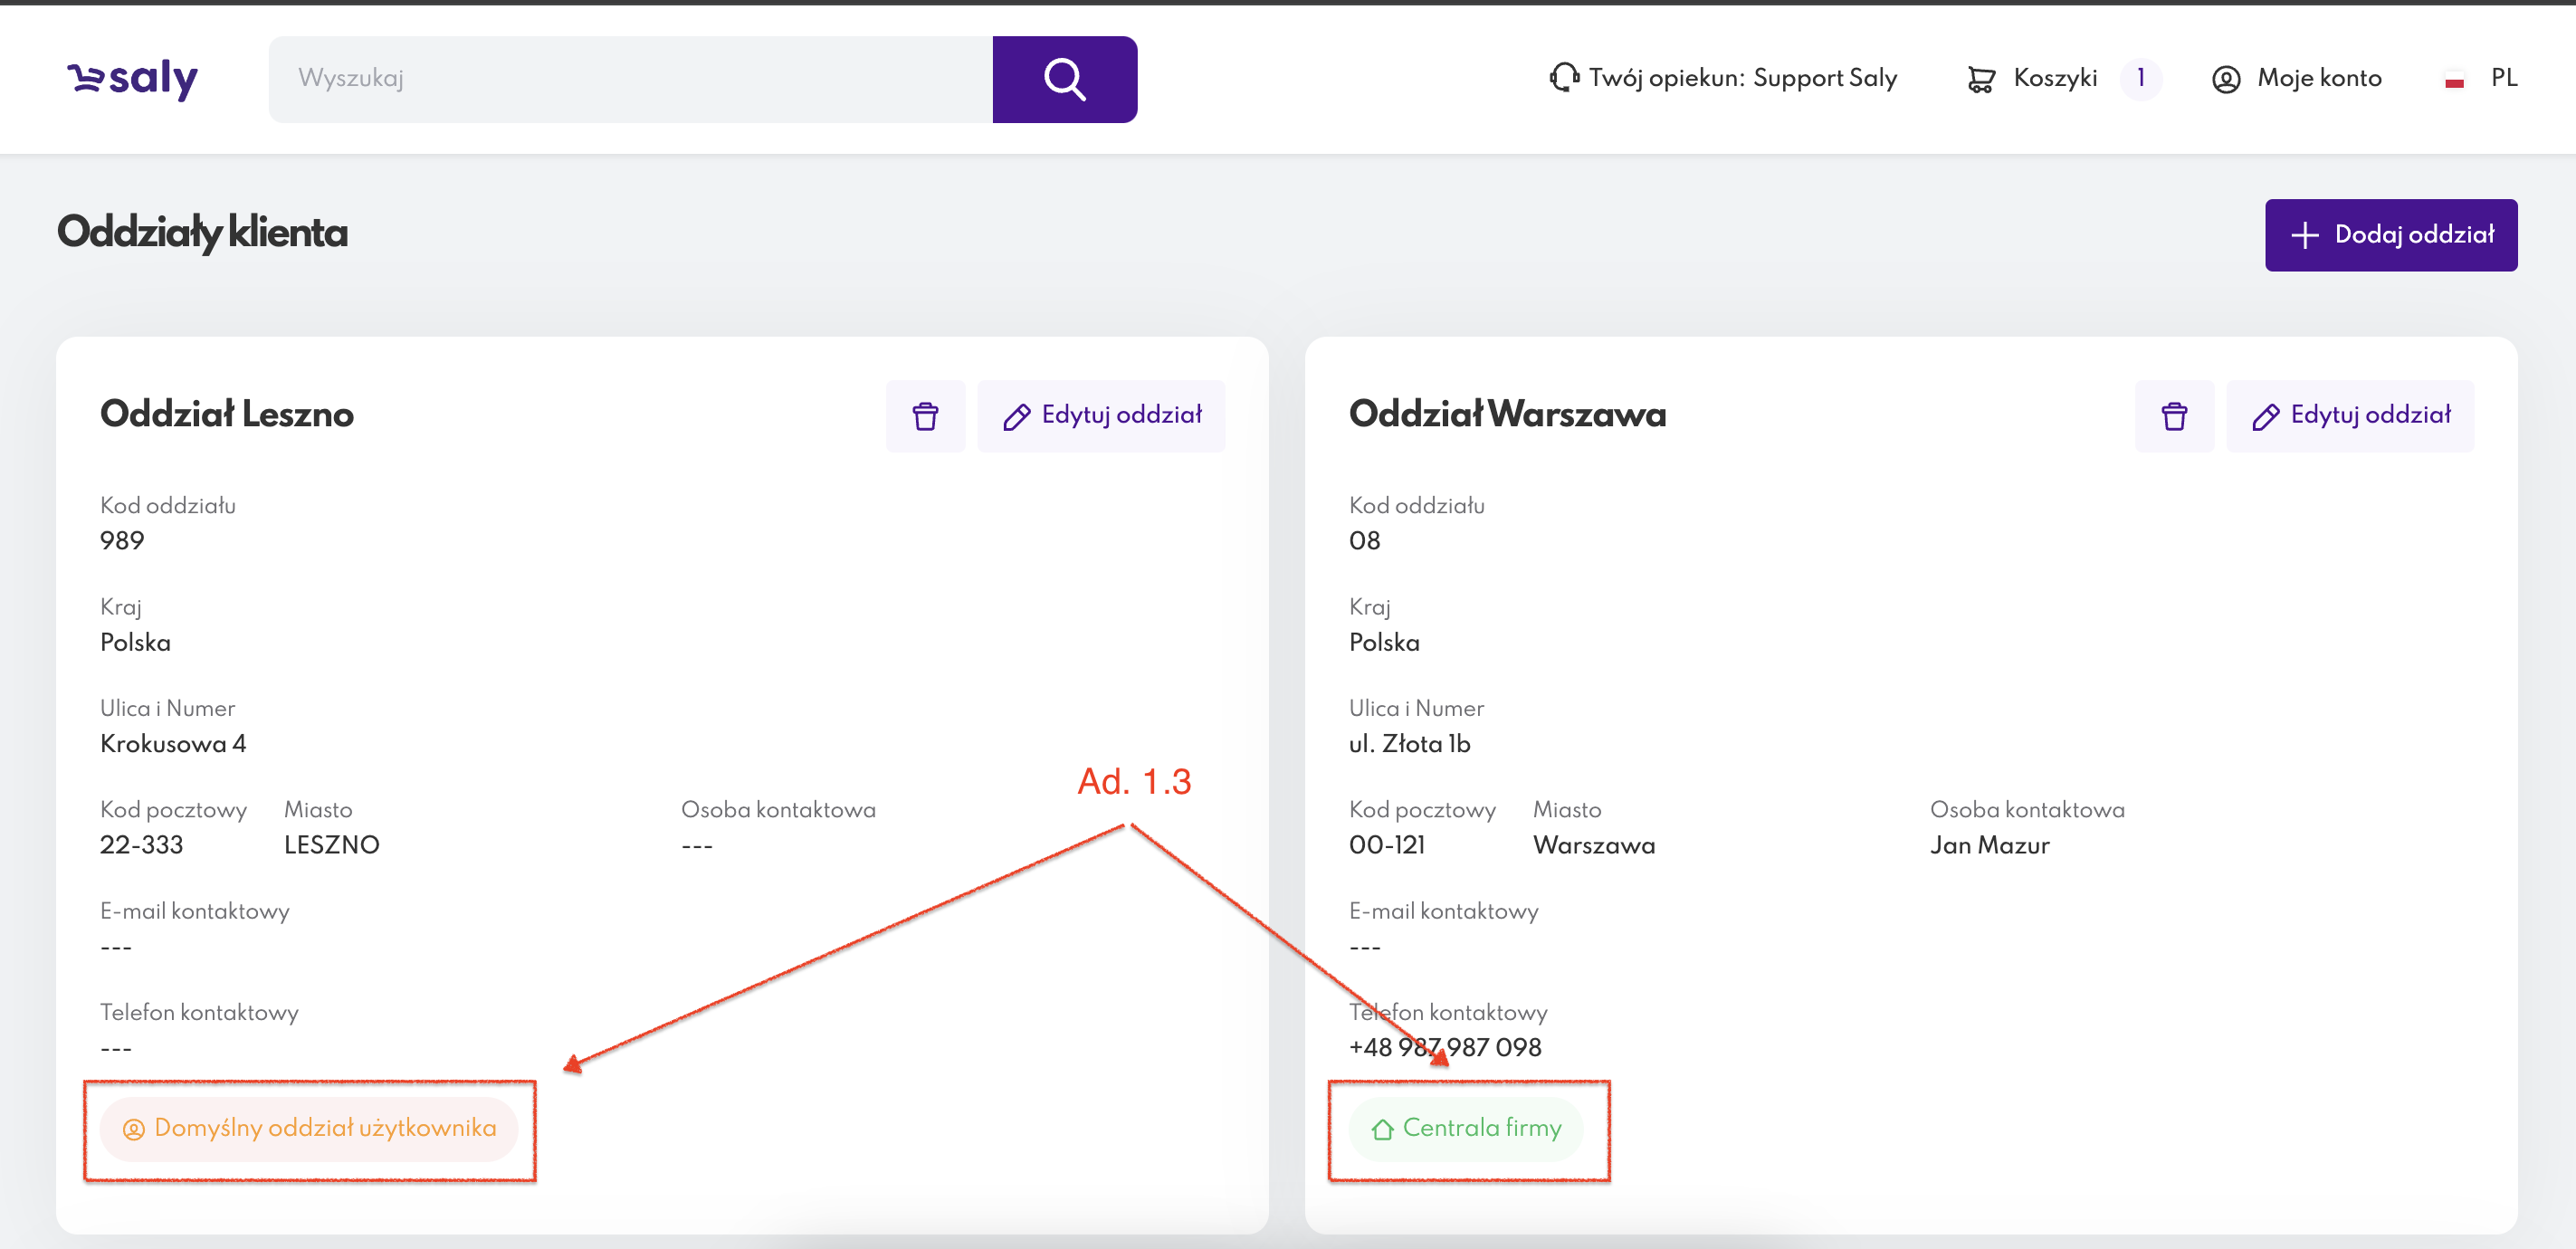This screenshot has width=2576, height=1249.
Task: Open the Koszyki menu
Action: click(x=2054, y=78)
